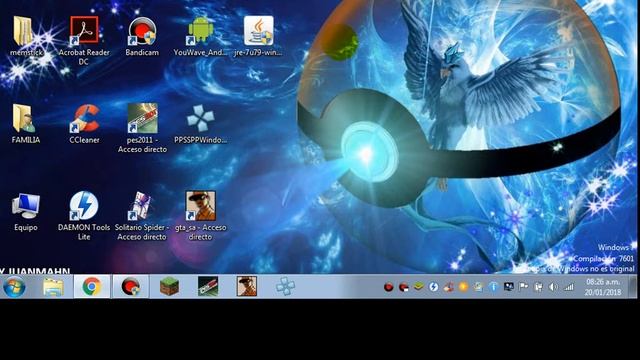Screen dimensions: 640x360
Task: Open the PPSSPPWindows desktop icon
Action: [x=200, y=123]
